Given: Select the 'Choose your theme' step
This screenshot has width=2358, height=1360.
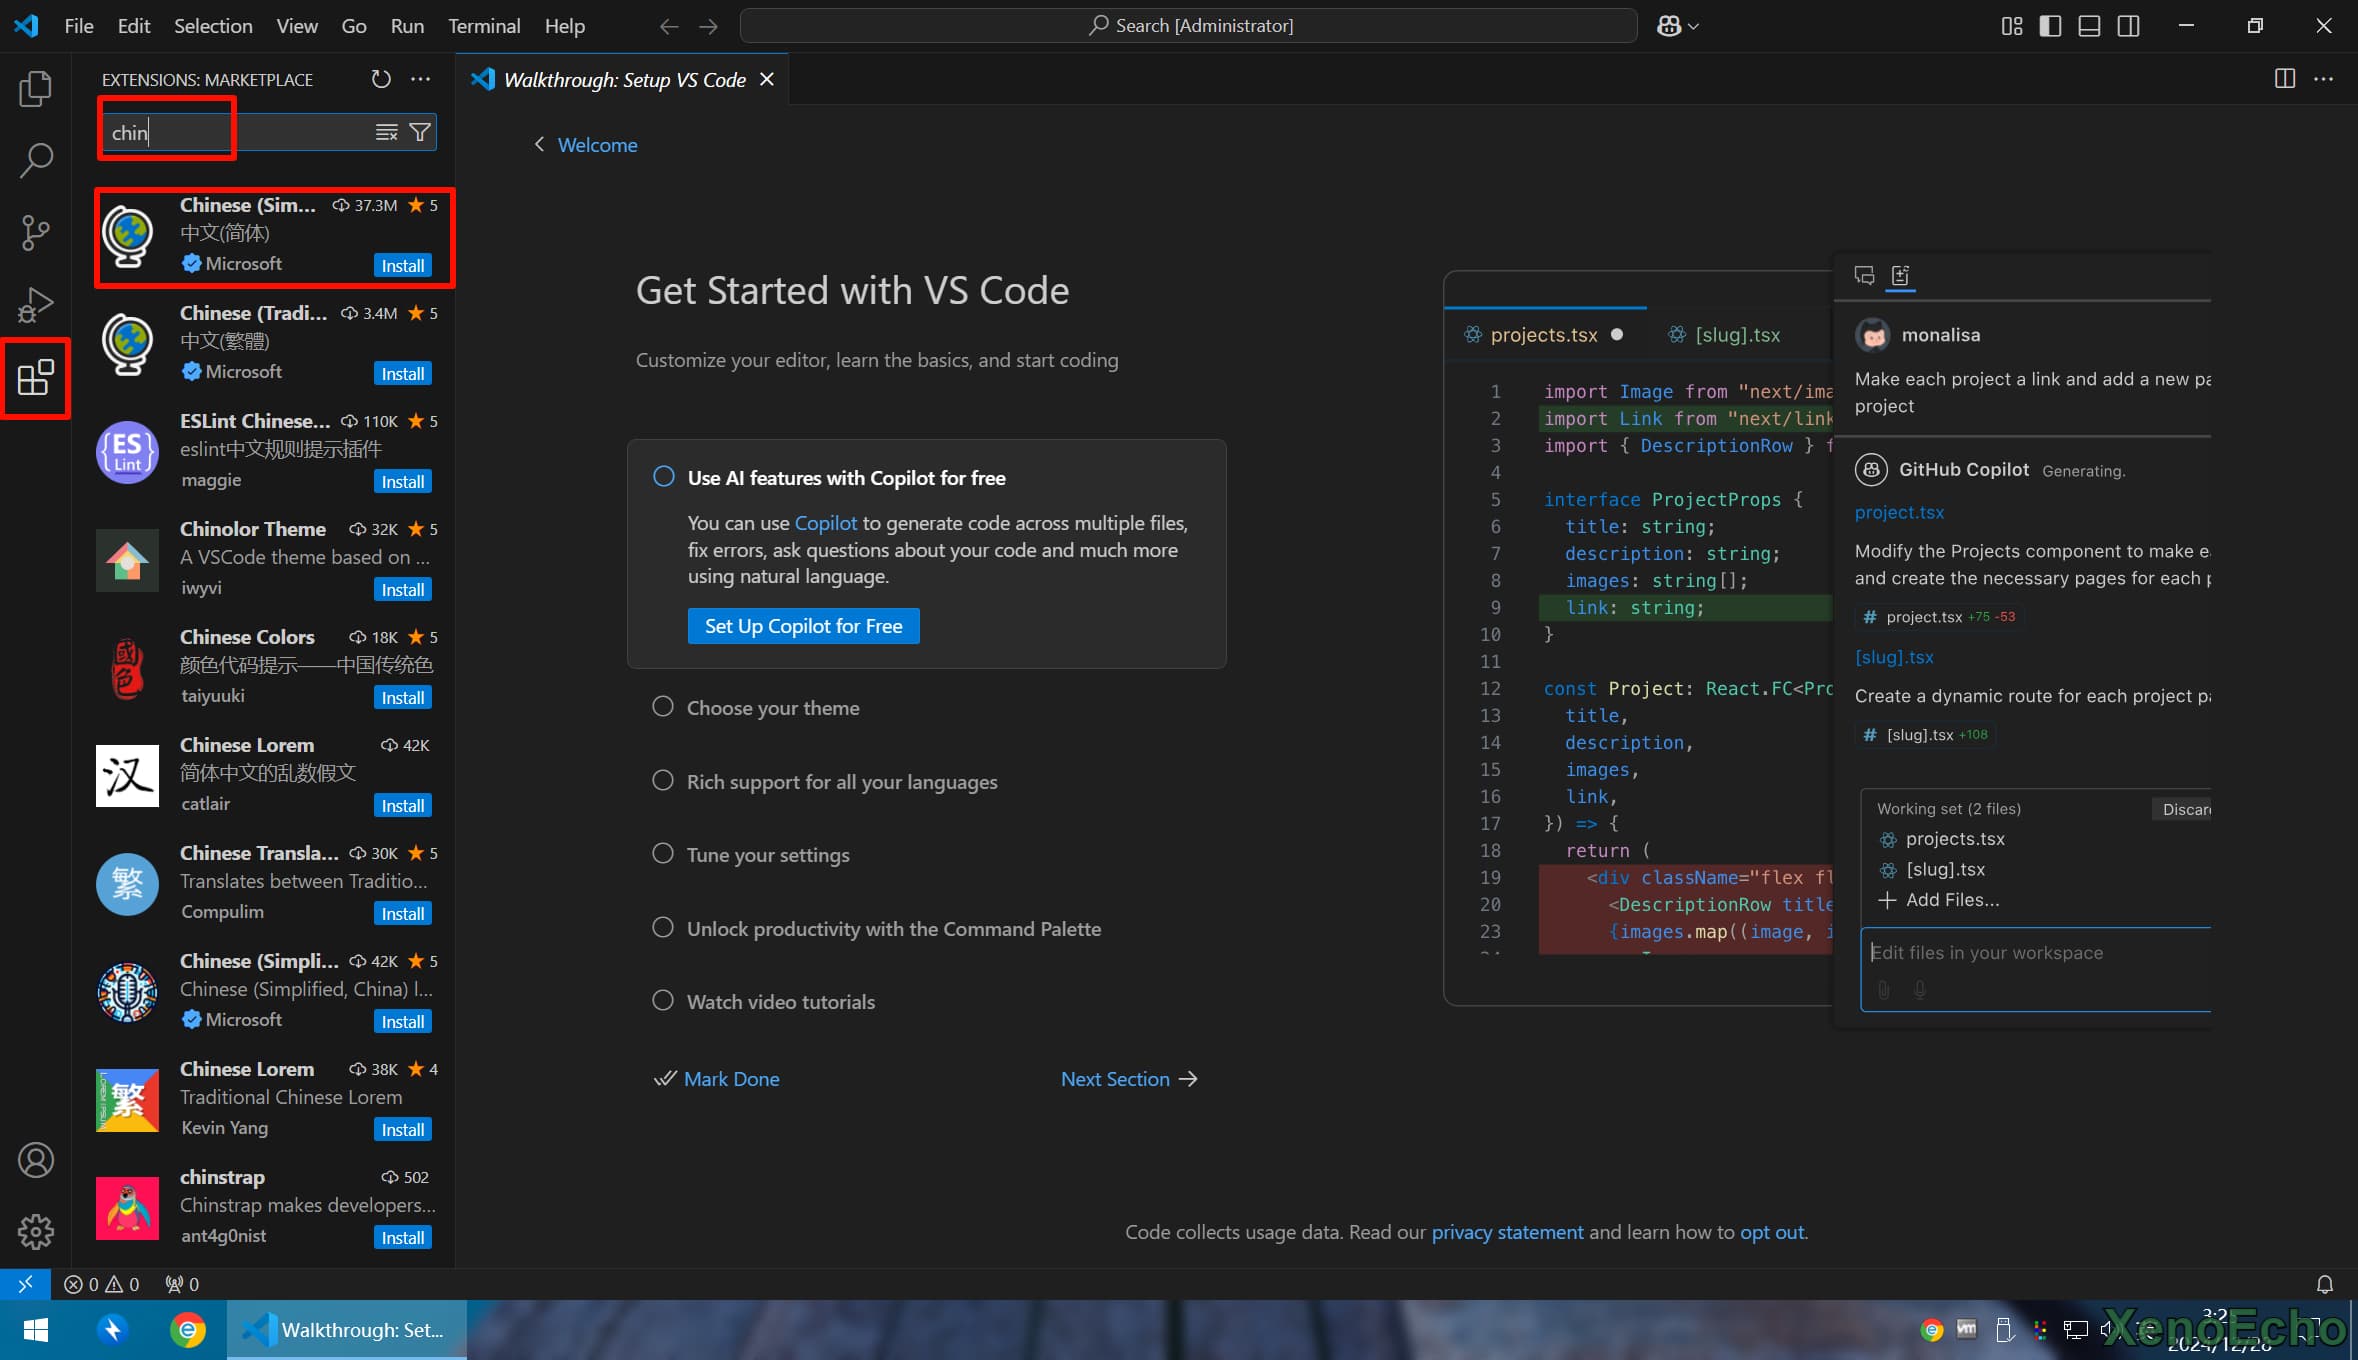Looking at the screenshot, I should [x=772, y=708].
